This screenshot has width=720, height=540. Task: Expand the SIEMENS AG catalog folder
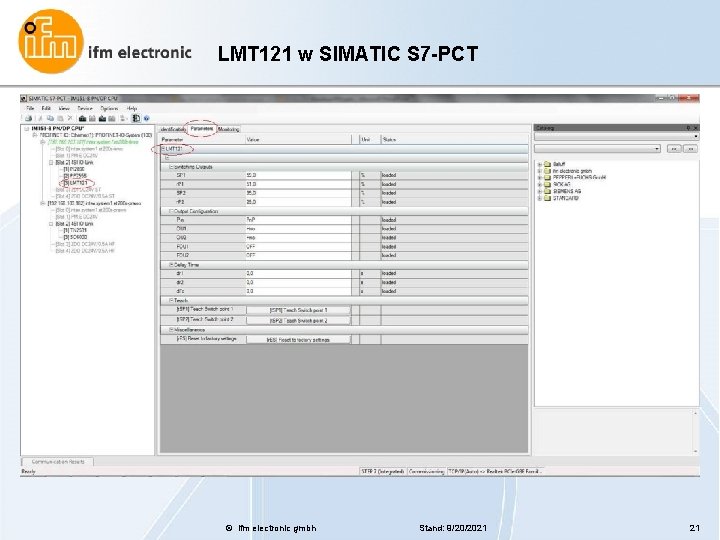(x=540, y=191)
